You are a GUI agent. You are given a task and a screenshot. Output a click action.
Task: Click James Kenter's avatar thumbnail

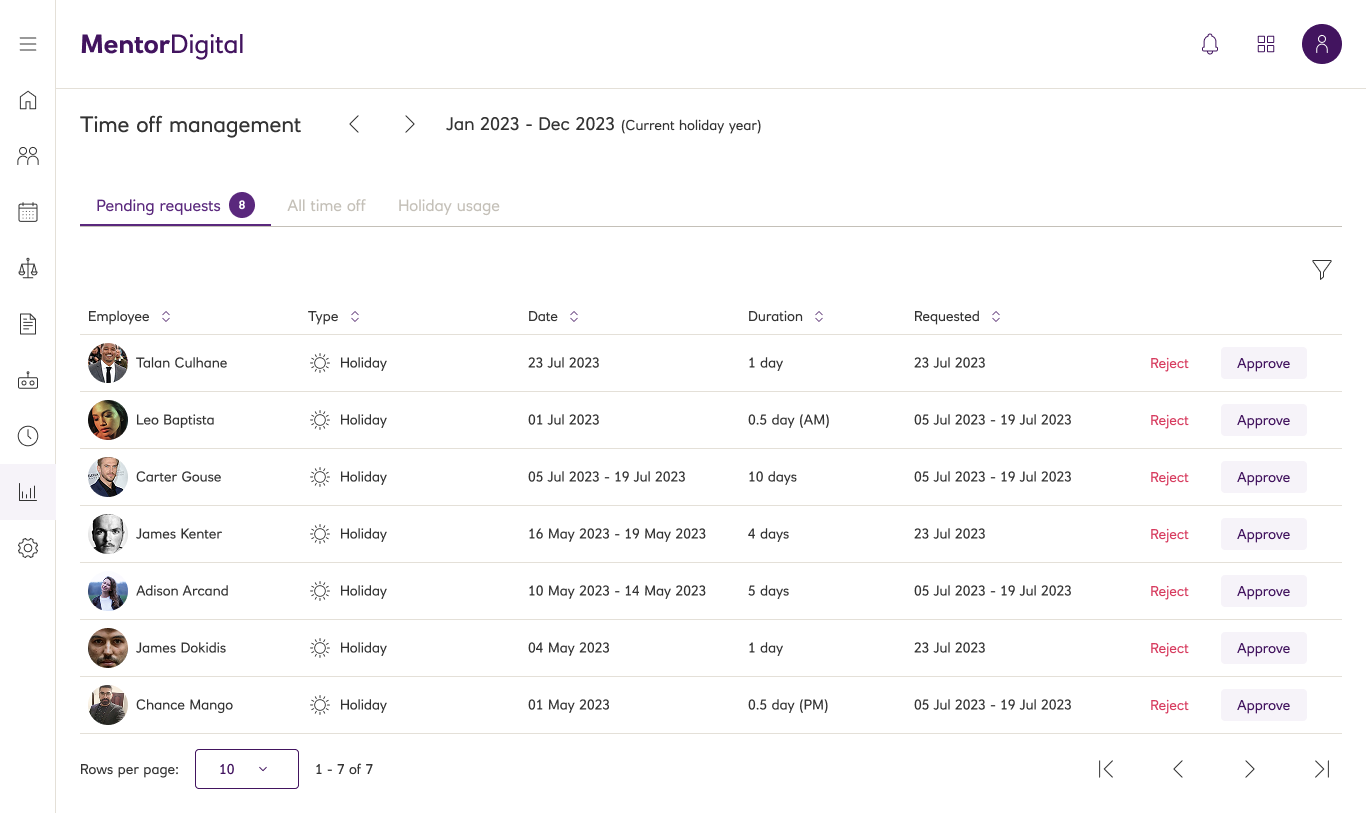point(108,534)
